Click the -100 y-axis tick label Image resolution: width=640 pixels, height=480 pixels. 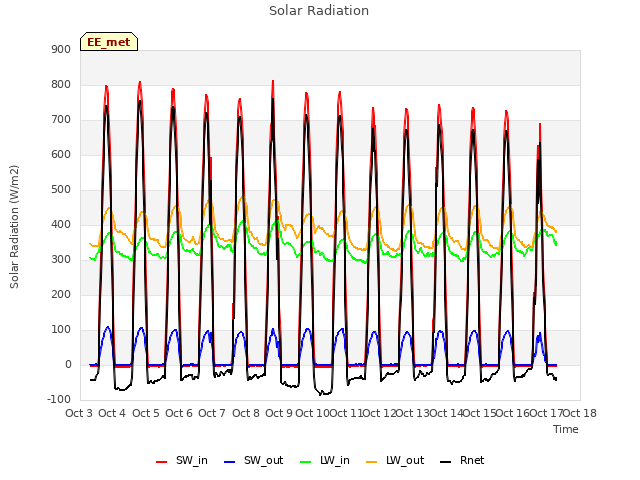tap(59, 399)
